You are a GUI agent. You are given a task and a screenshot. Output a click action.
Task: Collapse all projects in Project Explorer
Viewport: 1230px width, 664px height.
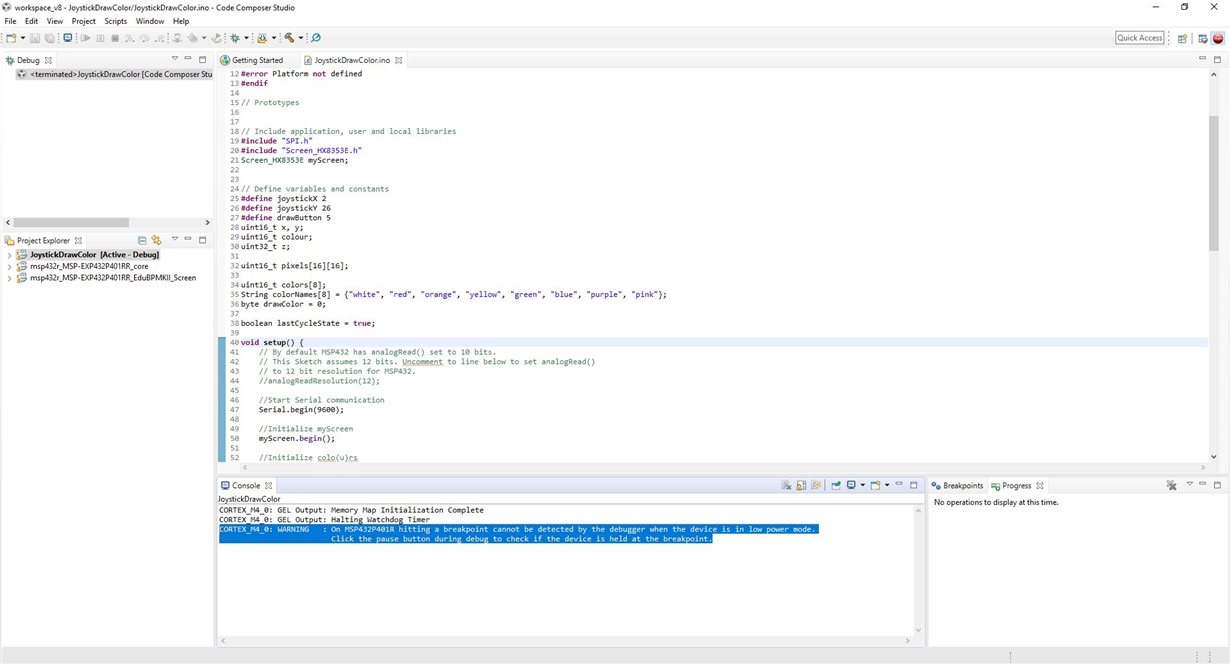click(x=142, y=240)
